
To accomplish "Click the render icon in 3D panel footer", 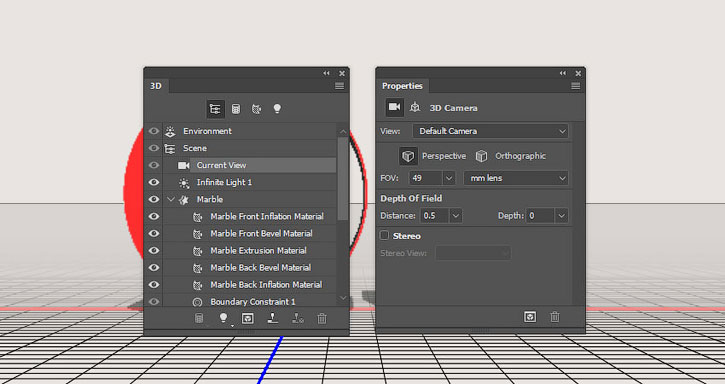I will 247,318.
